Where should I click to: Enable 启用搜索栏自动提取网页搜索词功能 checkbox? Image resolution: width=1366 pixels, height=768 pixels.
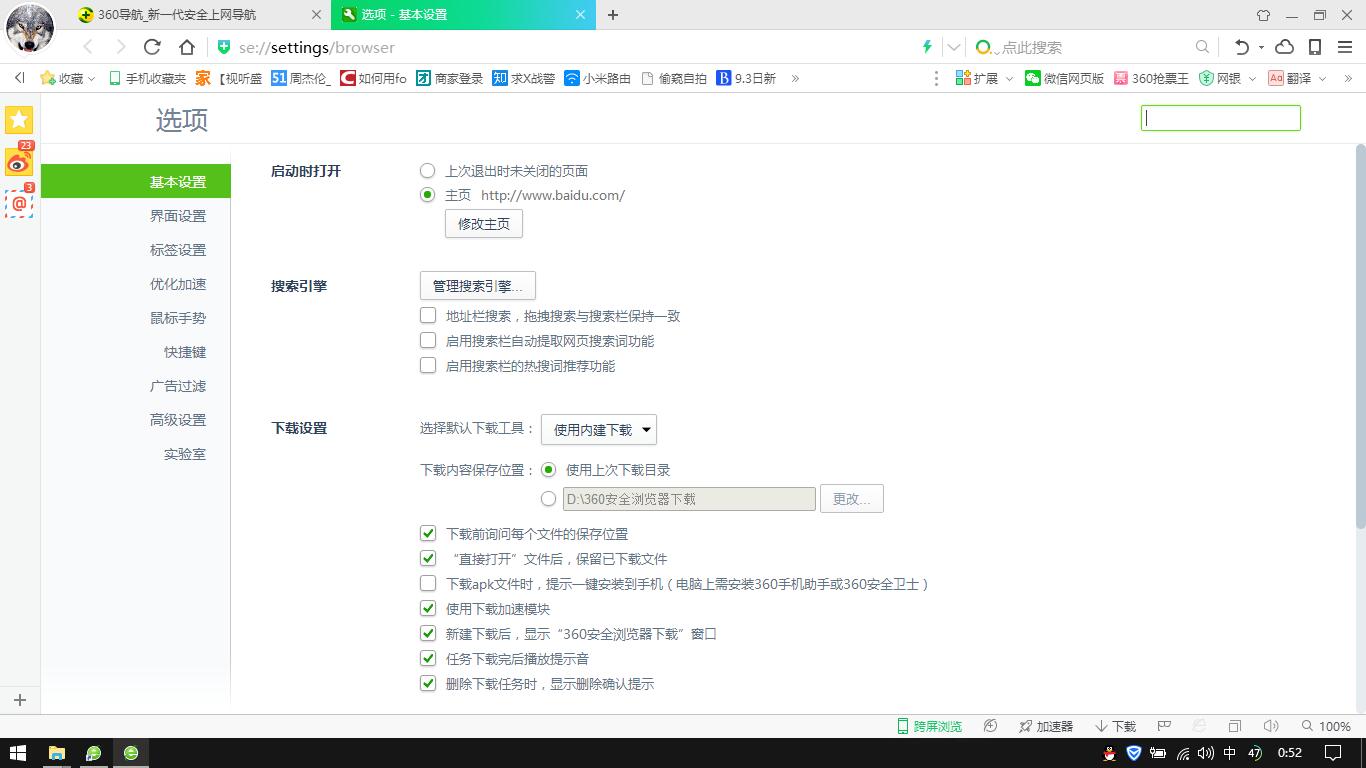[428, 341]
